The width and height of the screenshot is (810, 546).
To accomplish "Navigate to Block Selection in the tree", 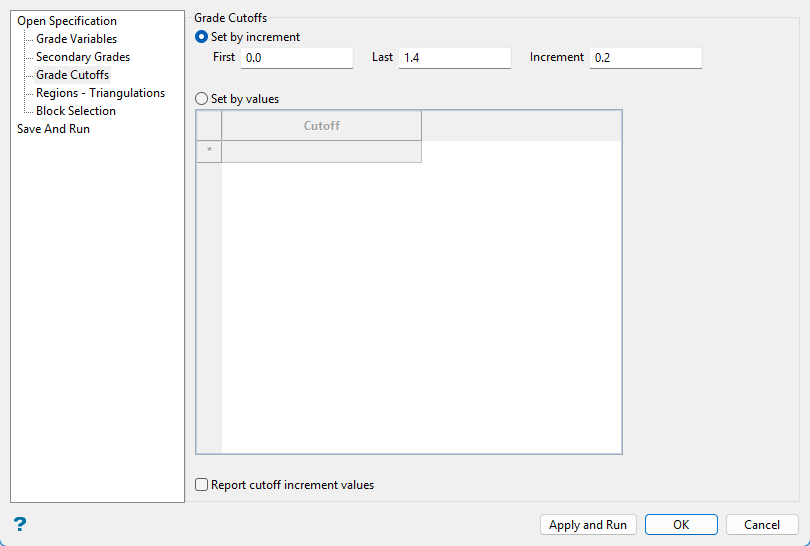I will tap(76, 111).
